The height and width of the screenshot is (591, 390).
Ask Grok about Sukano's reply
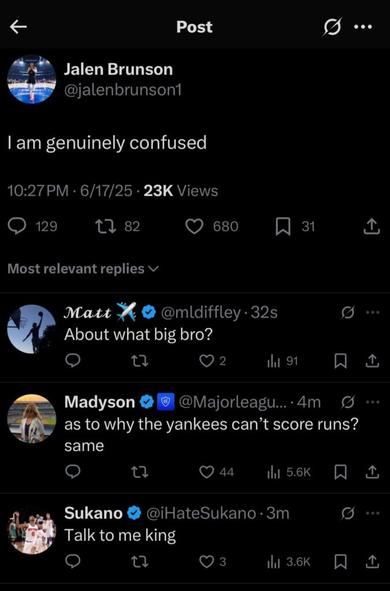(347, 513)
